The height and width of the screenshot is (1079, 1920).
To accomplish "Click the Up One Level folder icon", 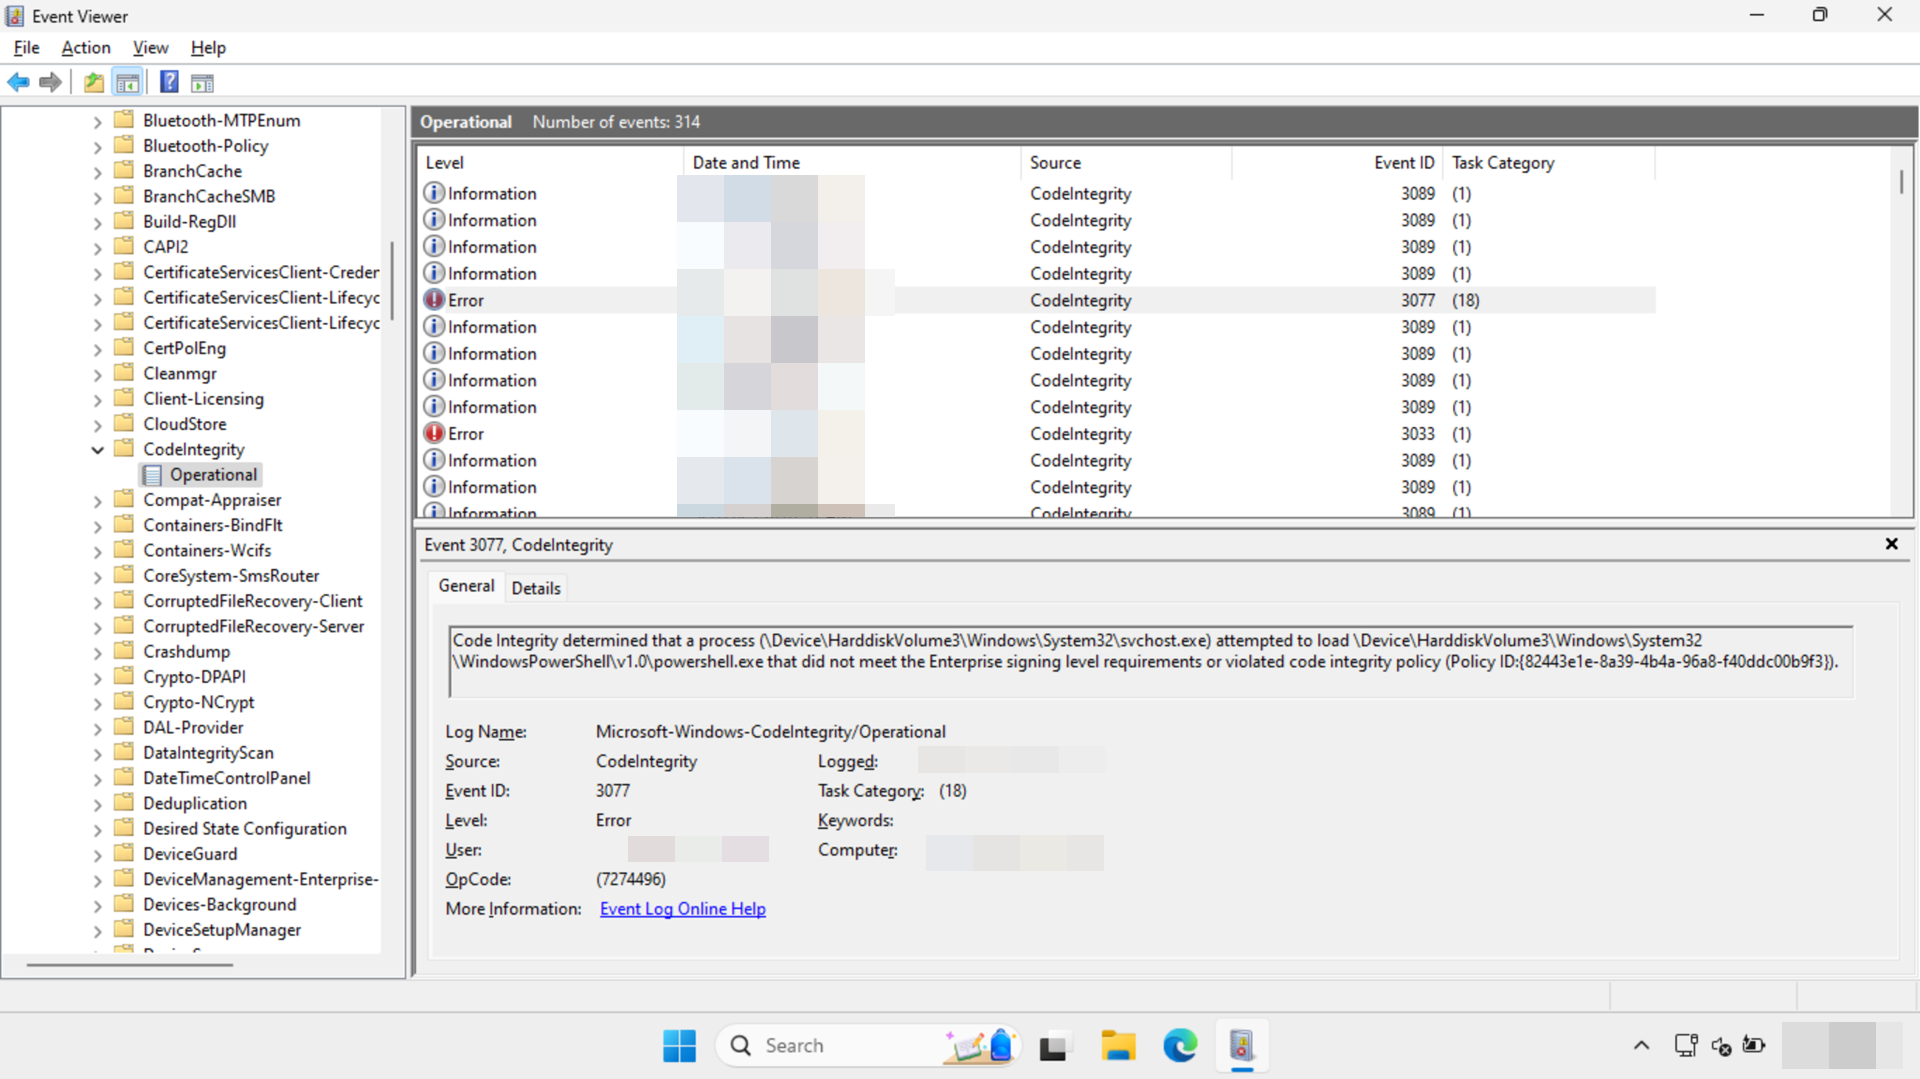I will click(93, 82).
